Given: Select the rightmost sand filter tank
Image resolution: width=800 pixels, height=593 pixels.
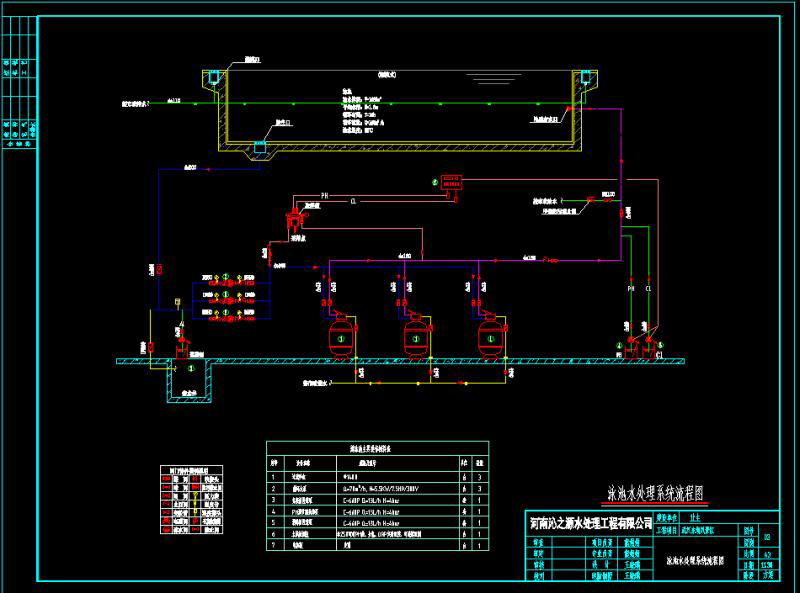Looking at the screenshot, I should [489, 337].
